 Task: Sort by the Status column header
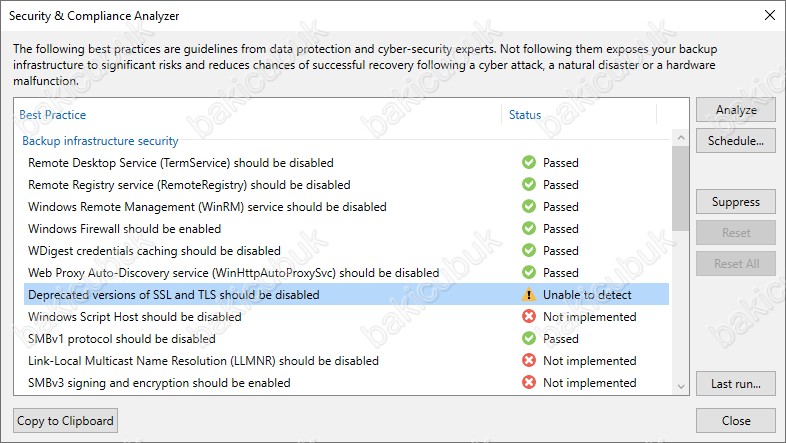[x=525, y=115]
